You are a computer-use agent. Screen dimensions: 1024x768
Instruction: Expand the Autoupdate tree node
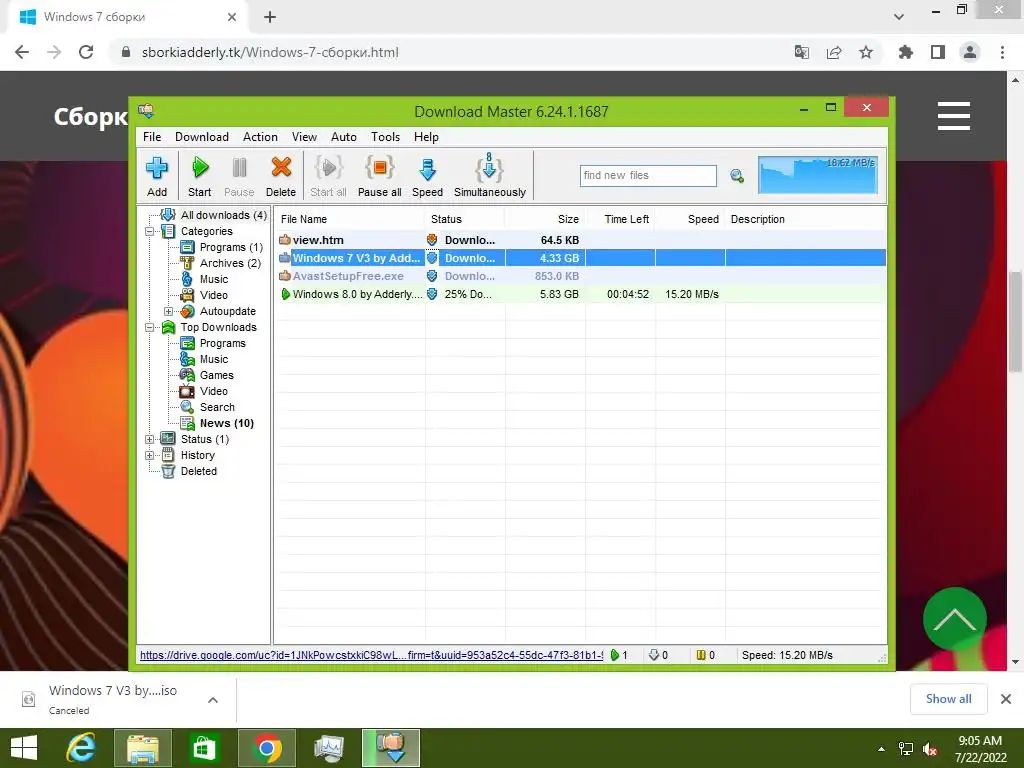pyautogui.click(x=168, y=312)
